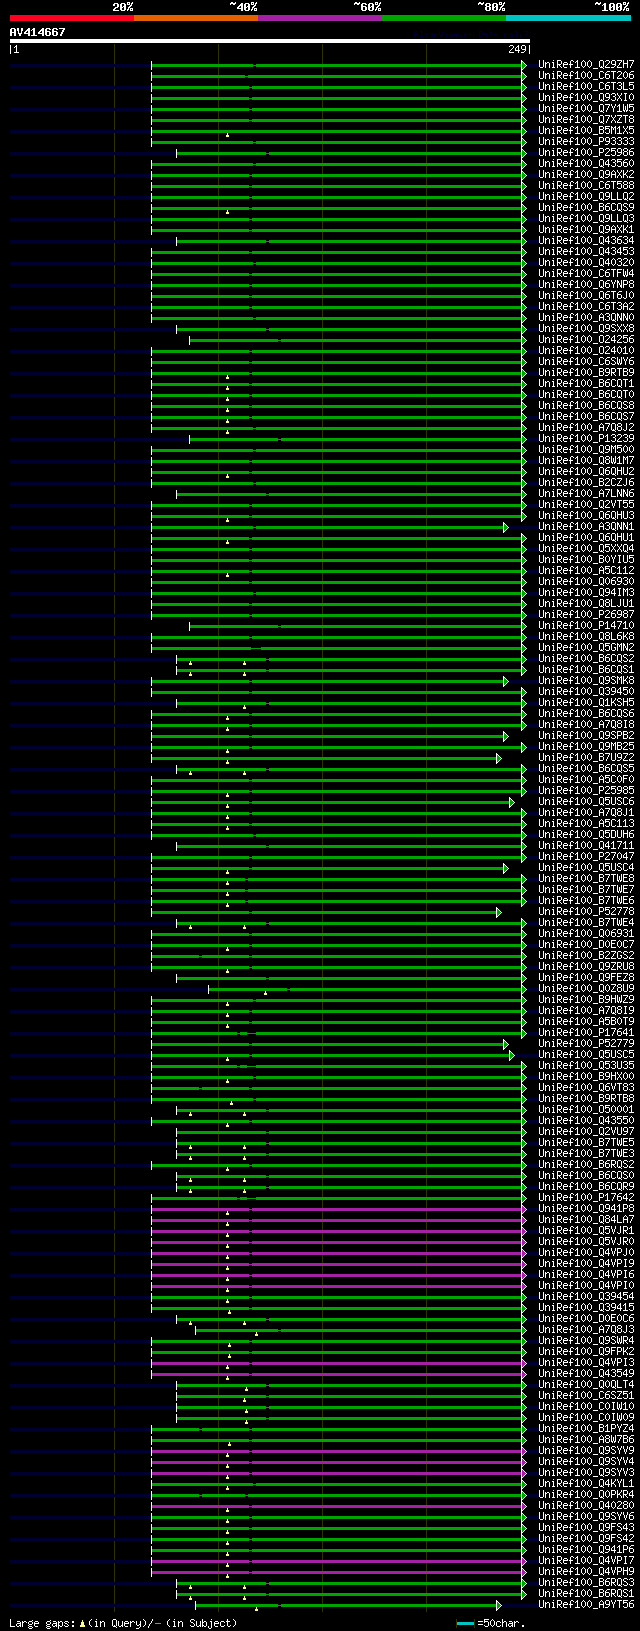Click hit label UniRef100_B5M1X5
Screen dimensions: 640x1631
click(x=586, y=131)
